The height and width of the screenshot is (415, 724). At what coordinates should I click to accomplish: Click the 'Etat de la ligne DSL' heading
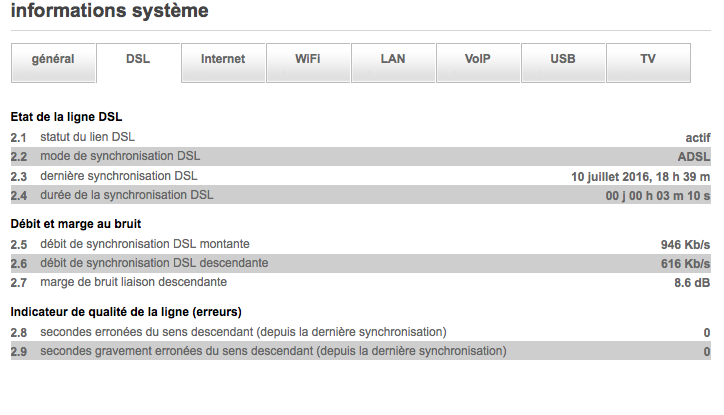[66, 118]
